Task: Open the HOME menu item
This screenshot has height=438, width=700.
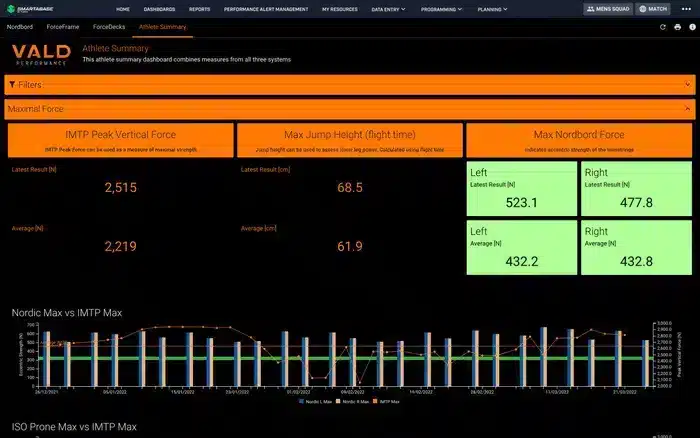Action: click(x=123, y=9)
